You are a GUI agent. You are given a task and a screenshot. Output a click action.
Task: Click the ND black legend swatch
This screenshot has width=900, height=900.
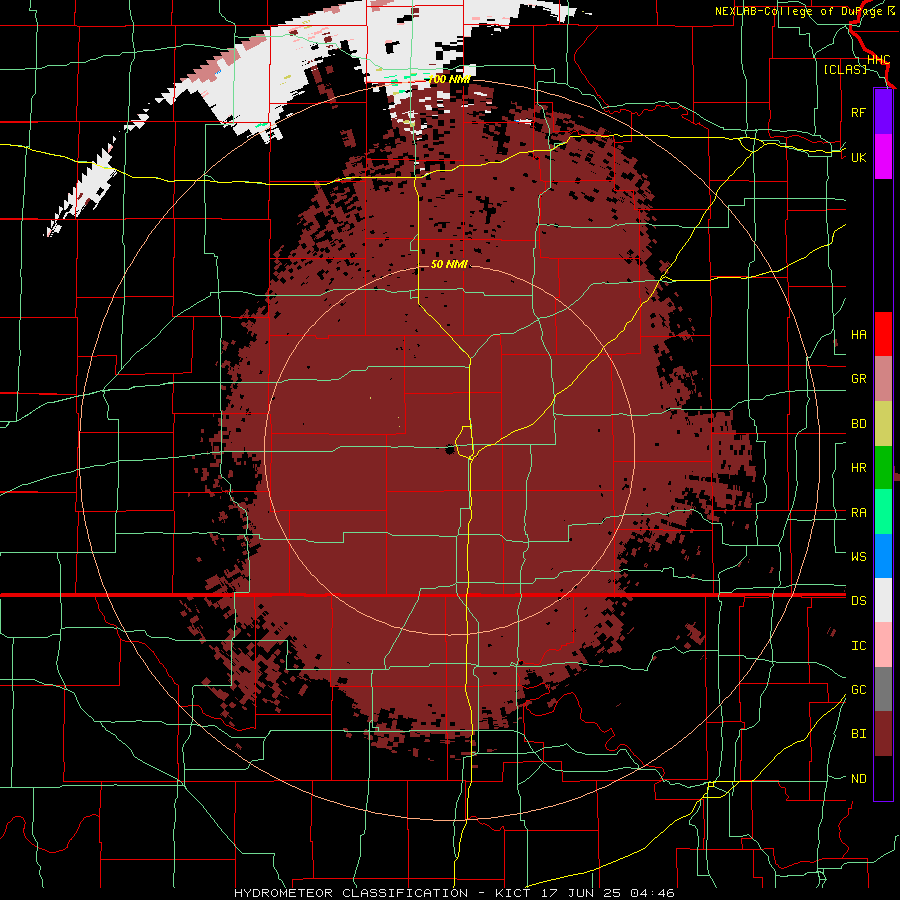pos(883,778)
